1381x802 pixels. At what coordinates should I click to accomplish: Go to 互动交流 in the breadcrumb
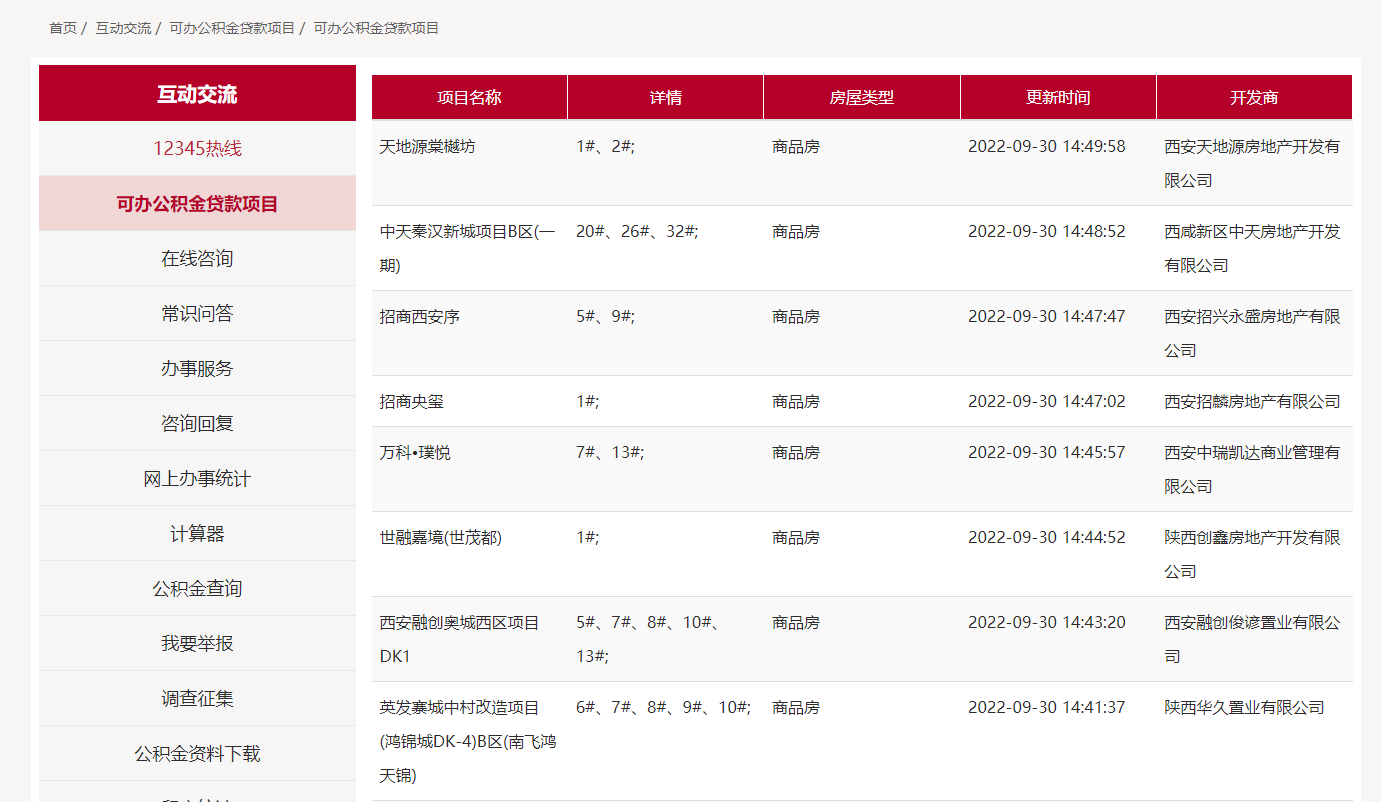pos(123,28)
